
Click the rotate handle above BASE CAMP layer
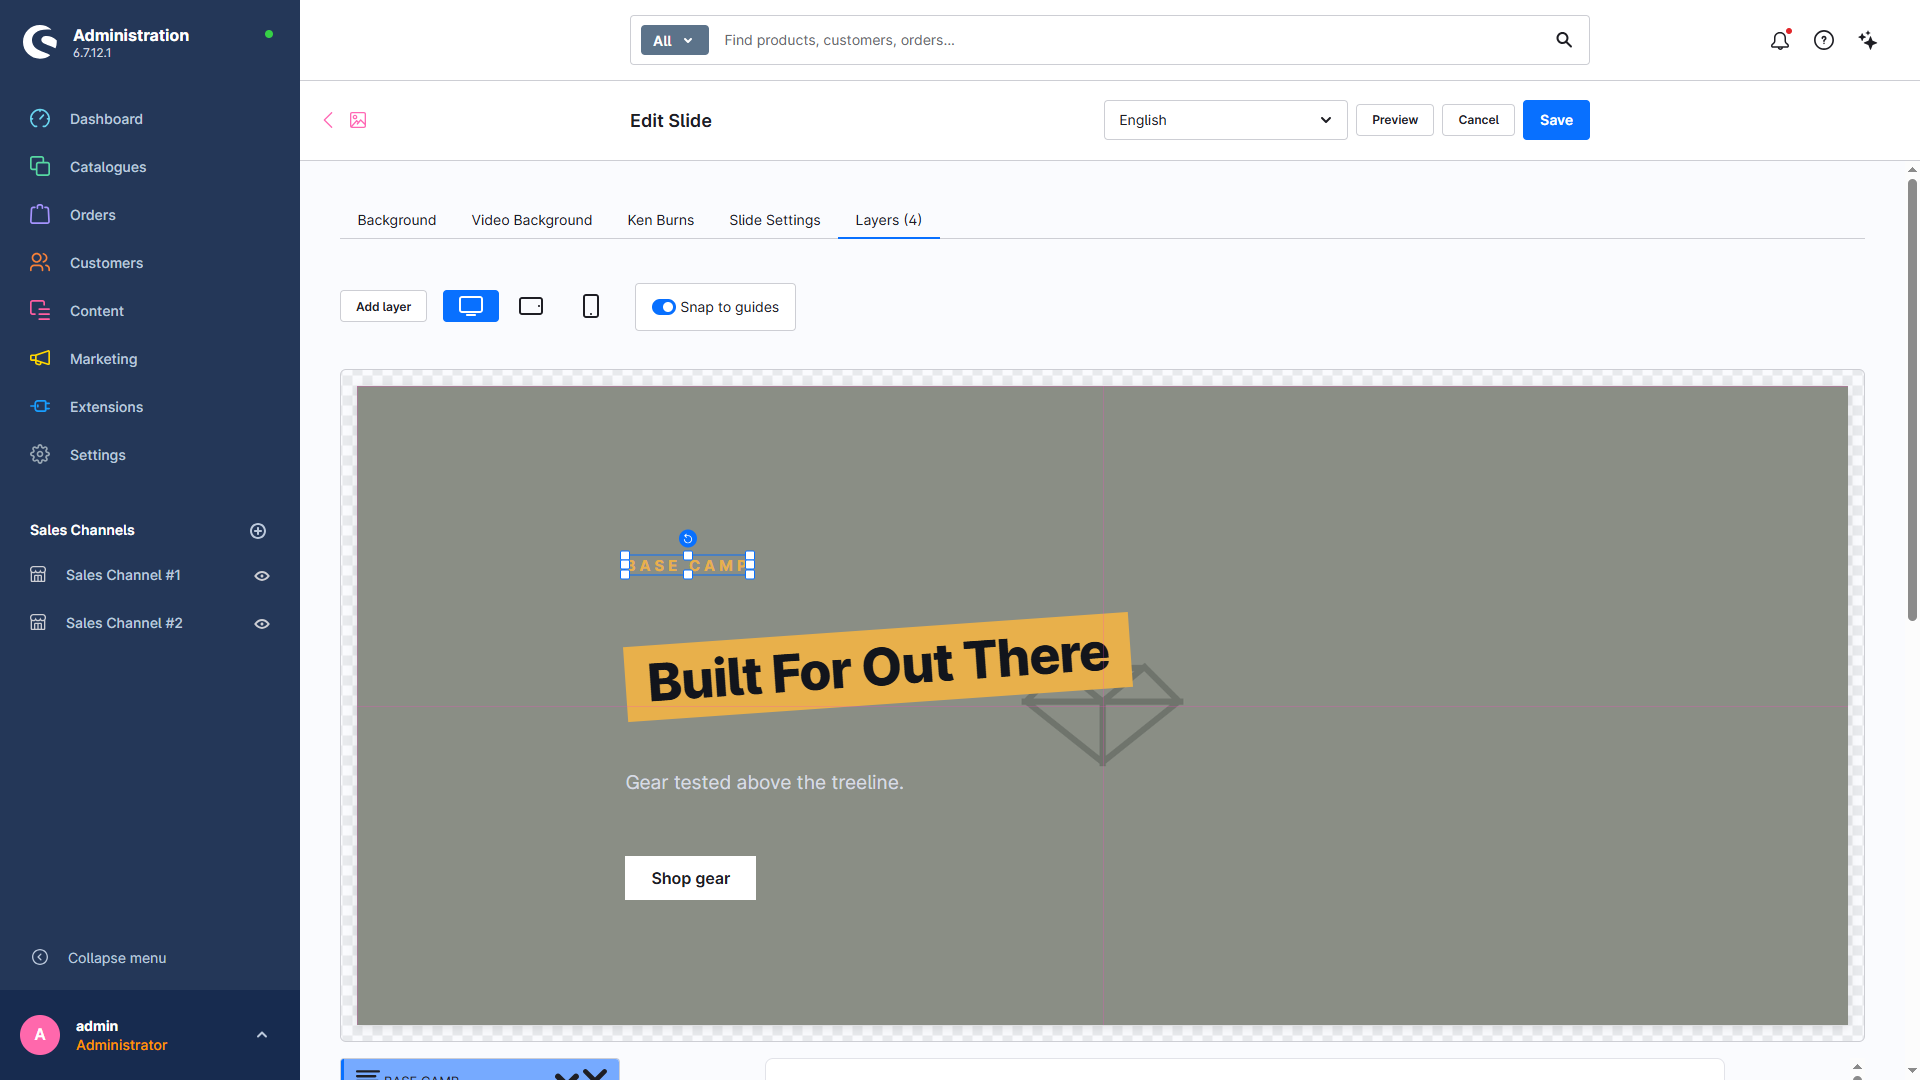click(x=688, y=538)
